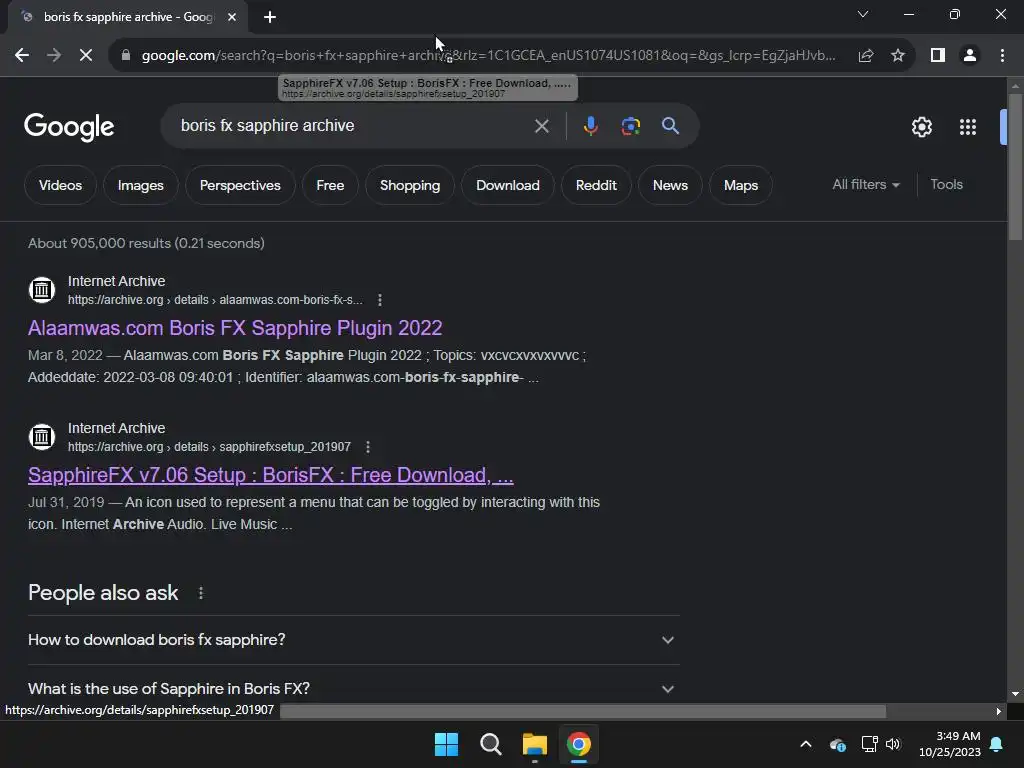1024x768 pixels.
Task: View site info via lock icon
Action: (126, 56)
